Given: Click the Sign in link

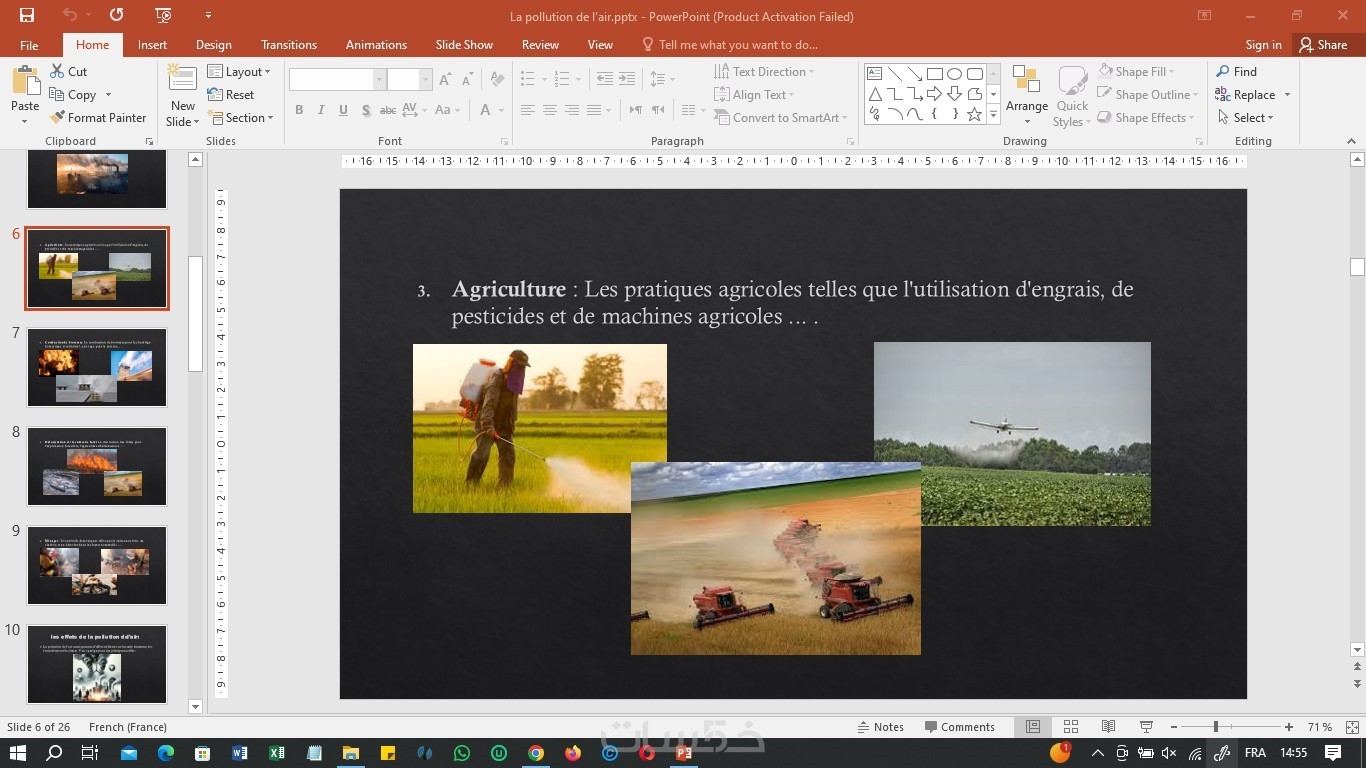Looking at the screenshot, I should pos(1263,45).
